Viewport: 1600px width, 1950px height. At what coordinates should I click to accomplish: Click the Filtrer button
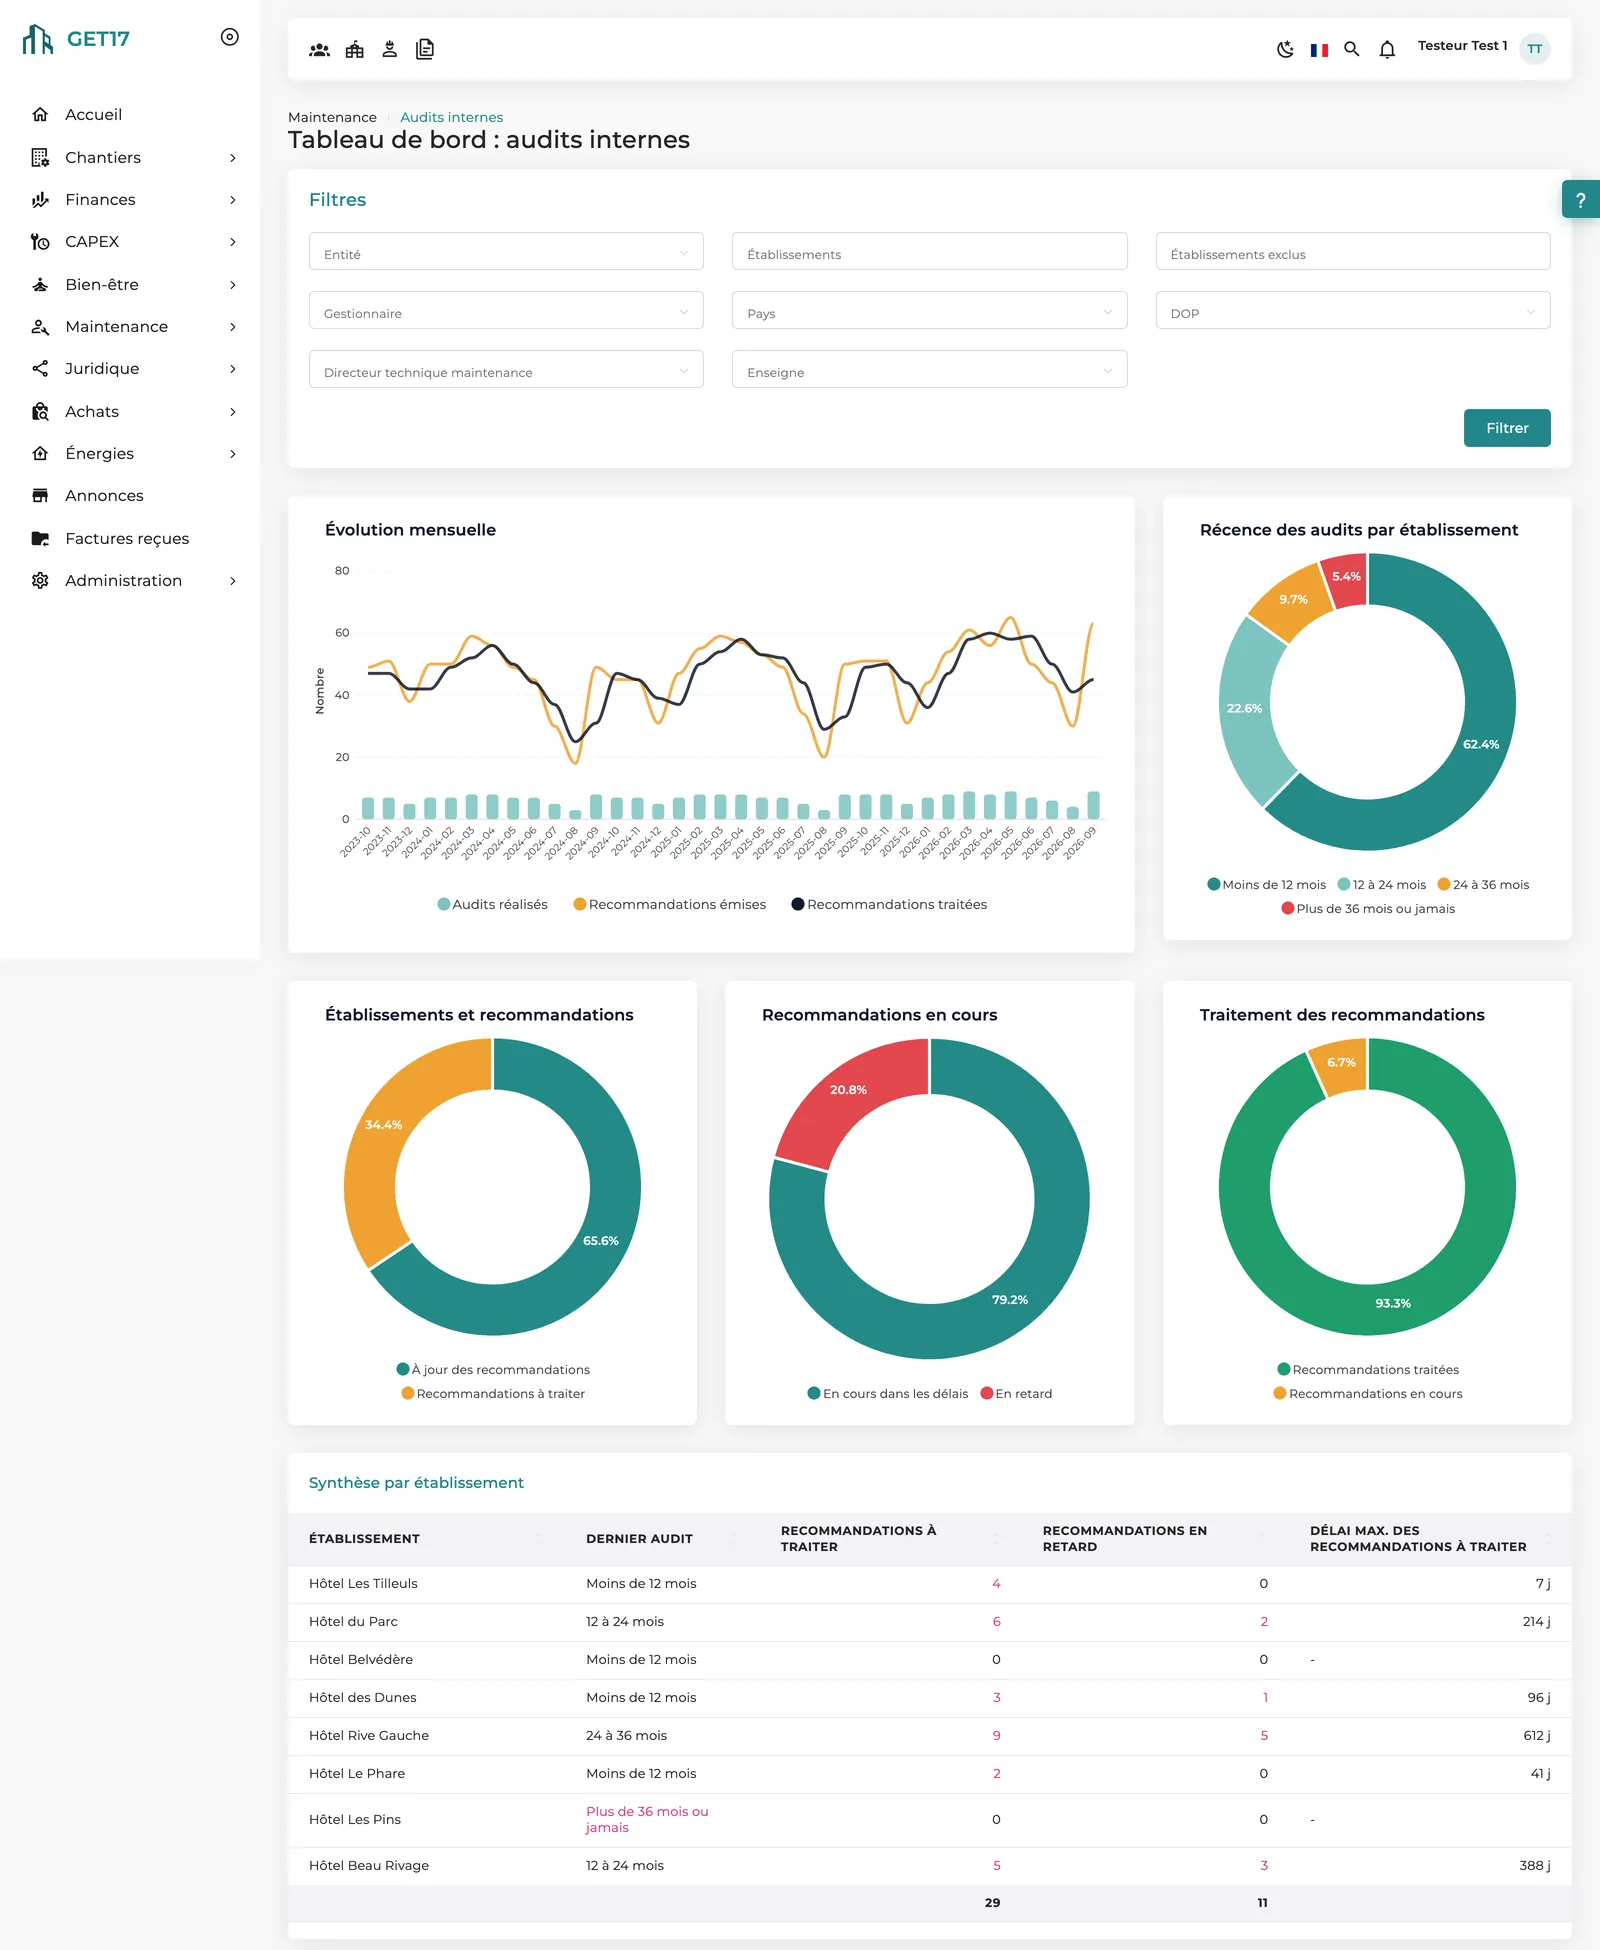(1507, 428)
